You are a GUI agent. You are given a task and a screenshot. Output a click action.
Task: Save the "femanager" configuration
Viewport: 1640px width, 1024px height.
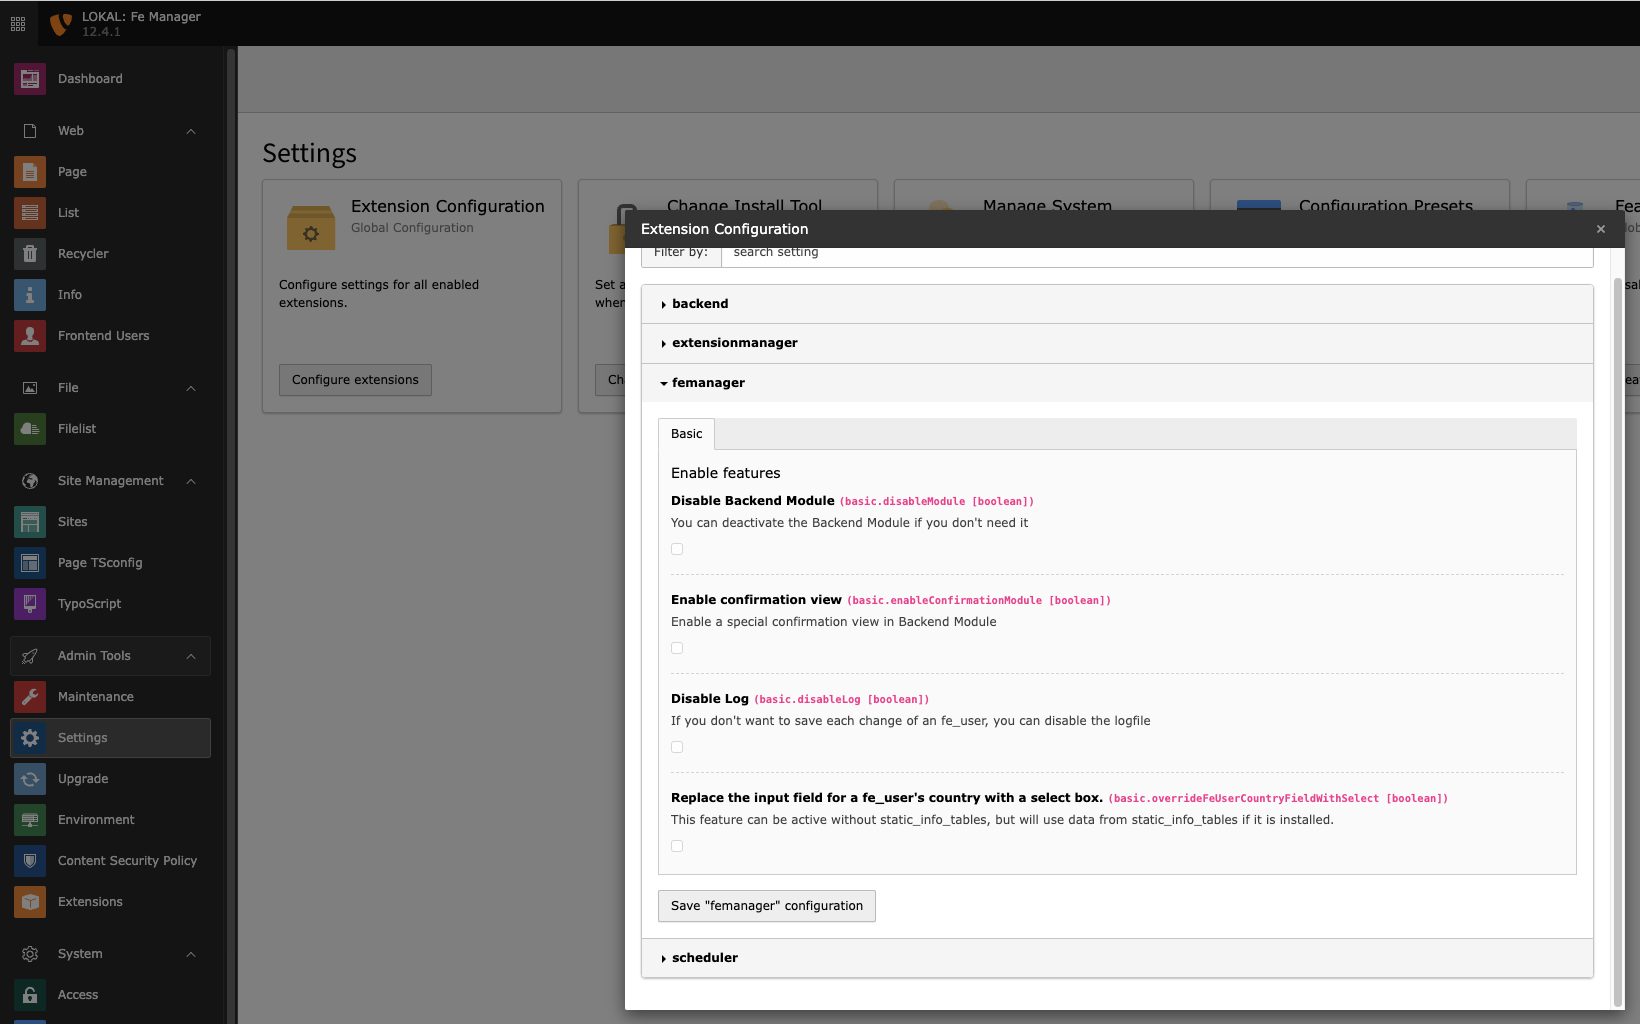pos(766,906)
